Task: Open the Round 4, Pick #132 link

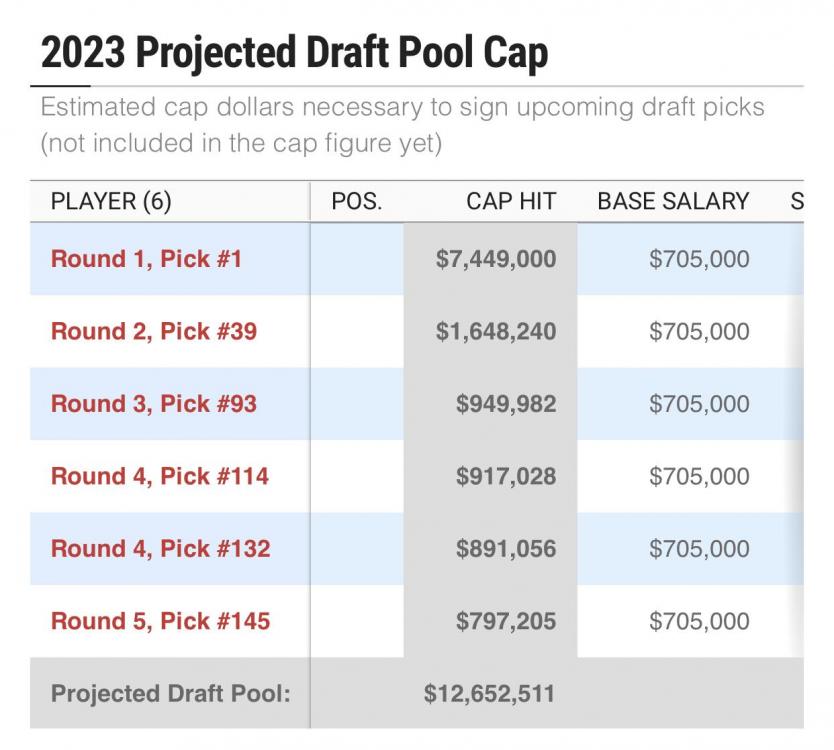Action: coord(160,548)
